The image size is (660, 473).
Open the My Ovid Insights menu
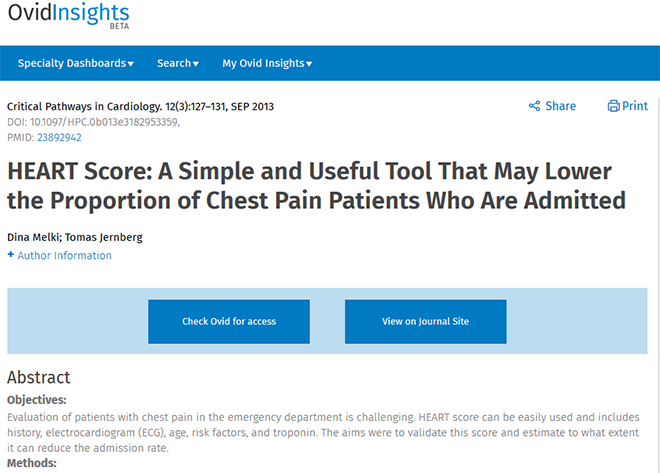267,63
